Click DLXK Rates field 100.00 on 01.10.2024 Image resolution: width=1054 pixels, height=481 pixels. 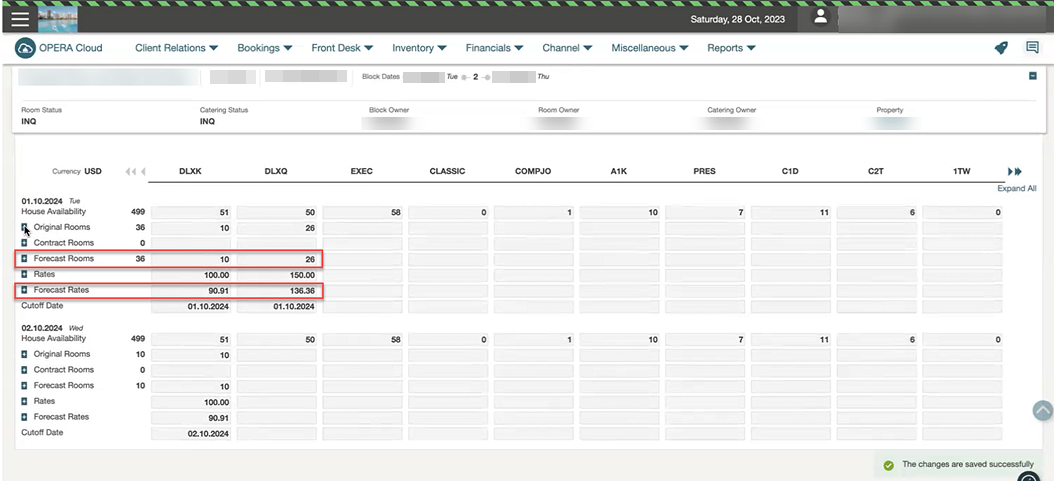click(191, 275)
